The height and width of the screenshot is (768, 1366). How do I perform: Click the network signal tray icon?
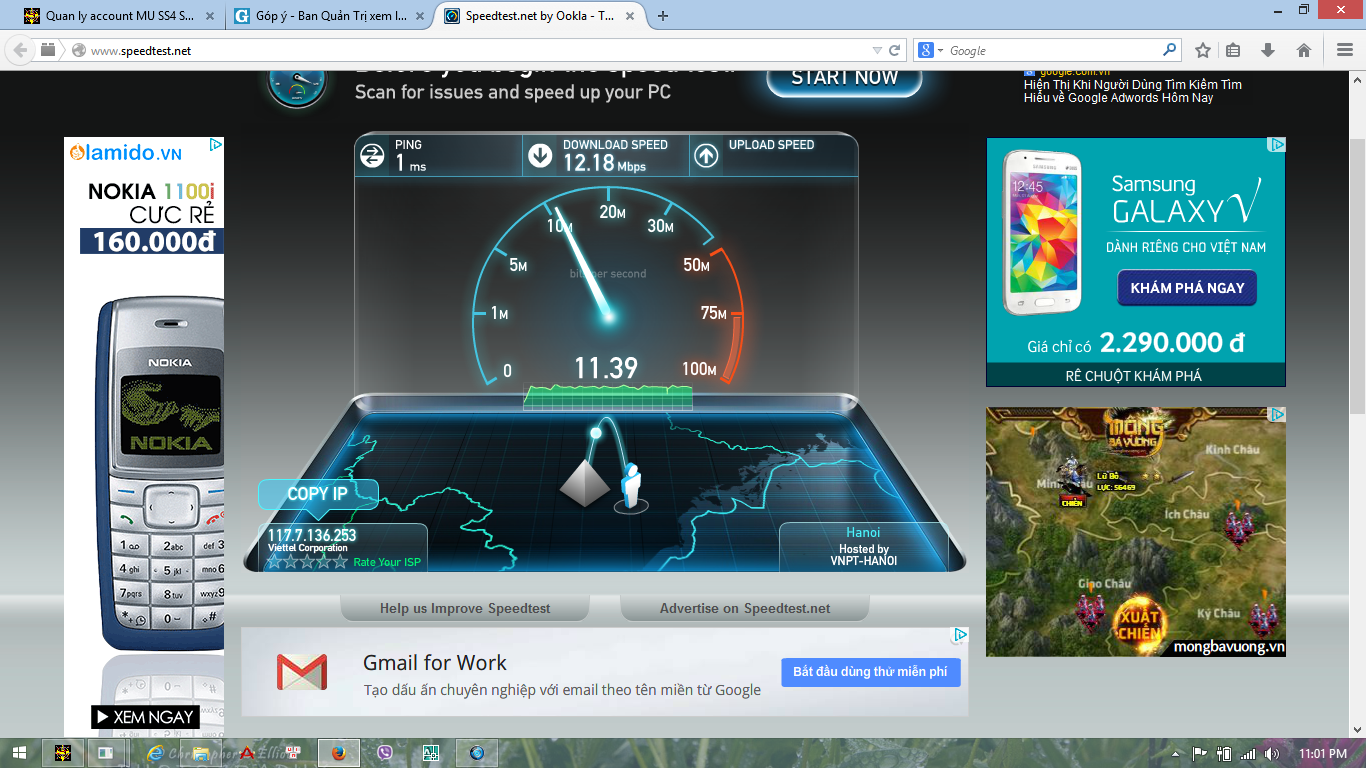click(x=1248, y=753)
